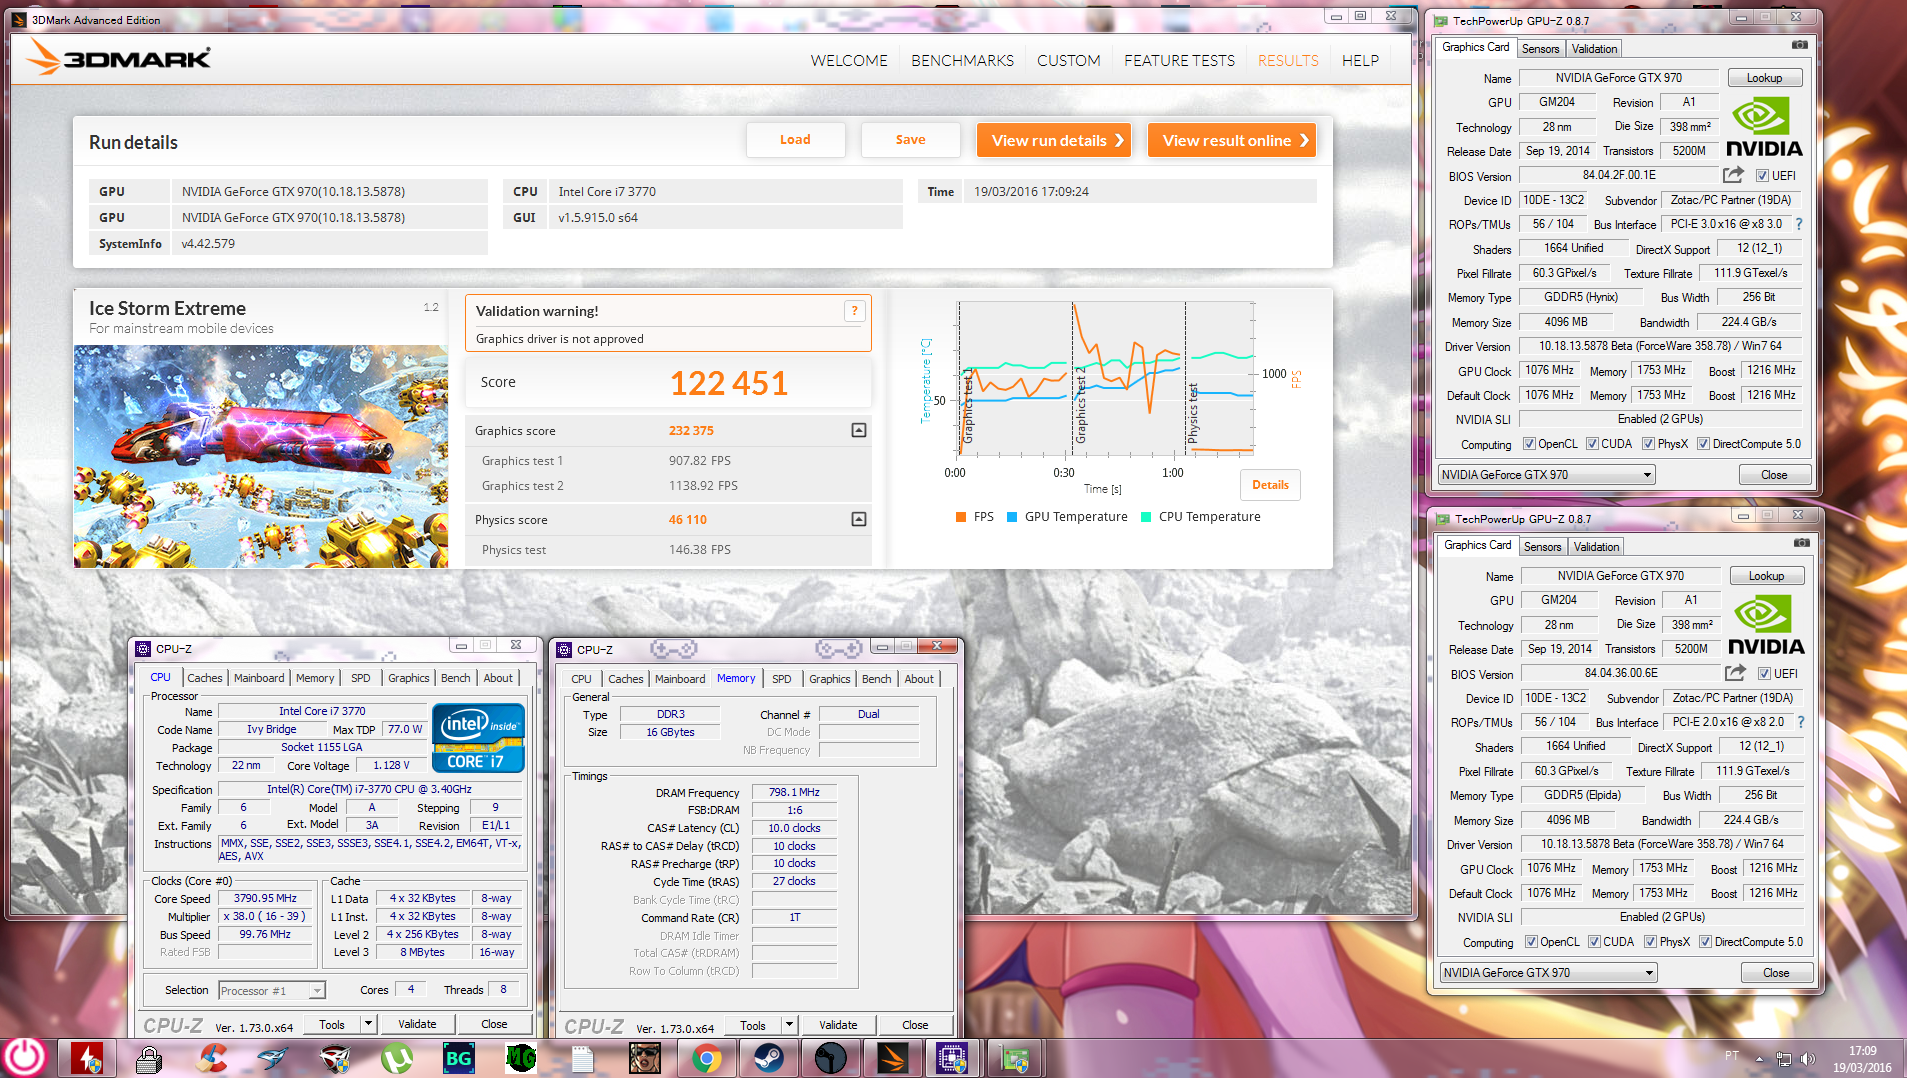Click the blue GPU Temperature legend swatch
This screenshot has height=1078, width=1907.
coord(1012,517)
